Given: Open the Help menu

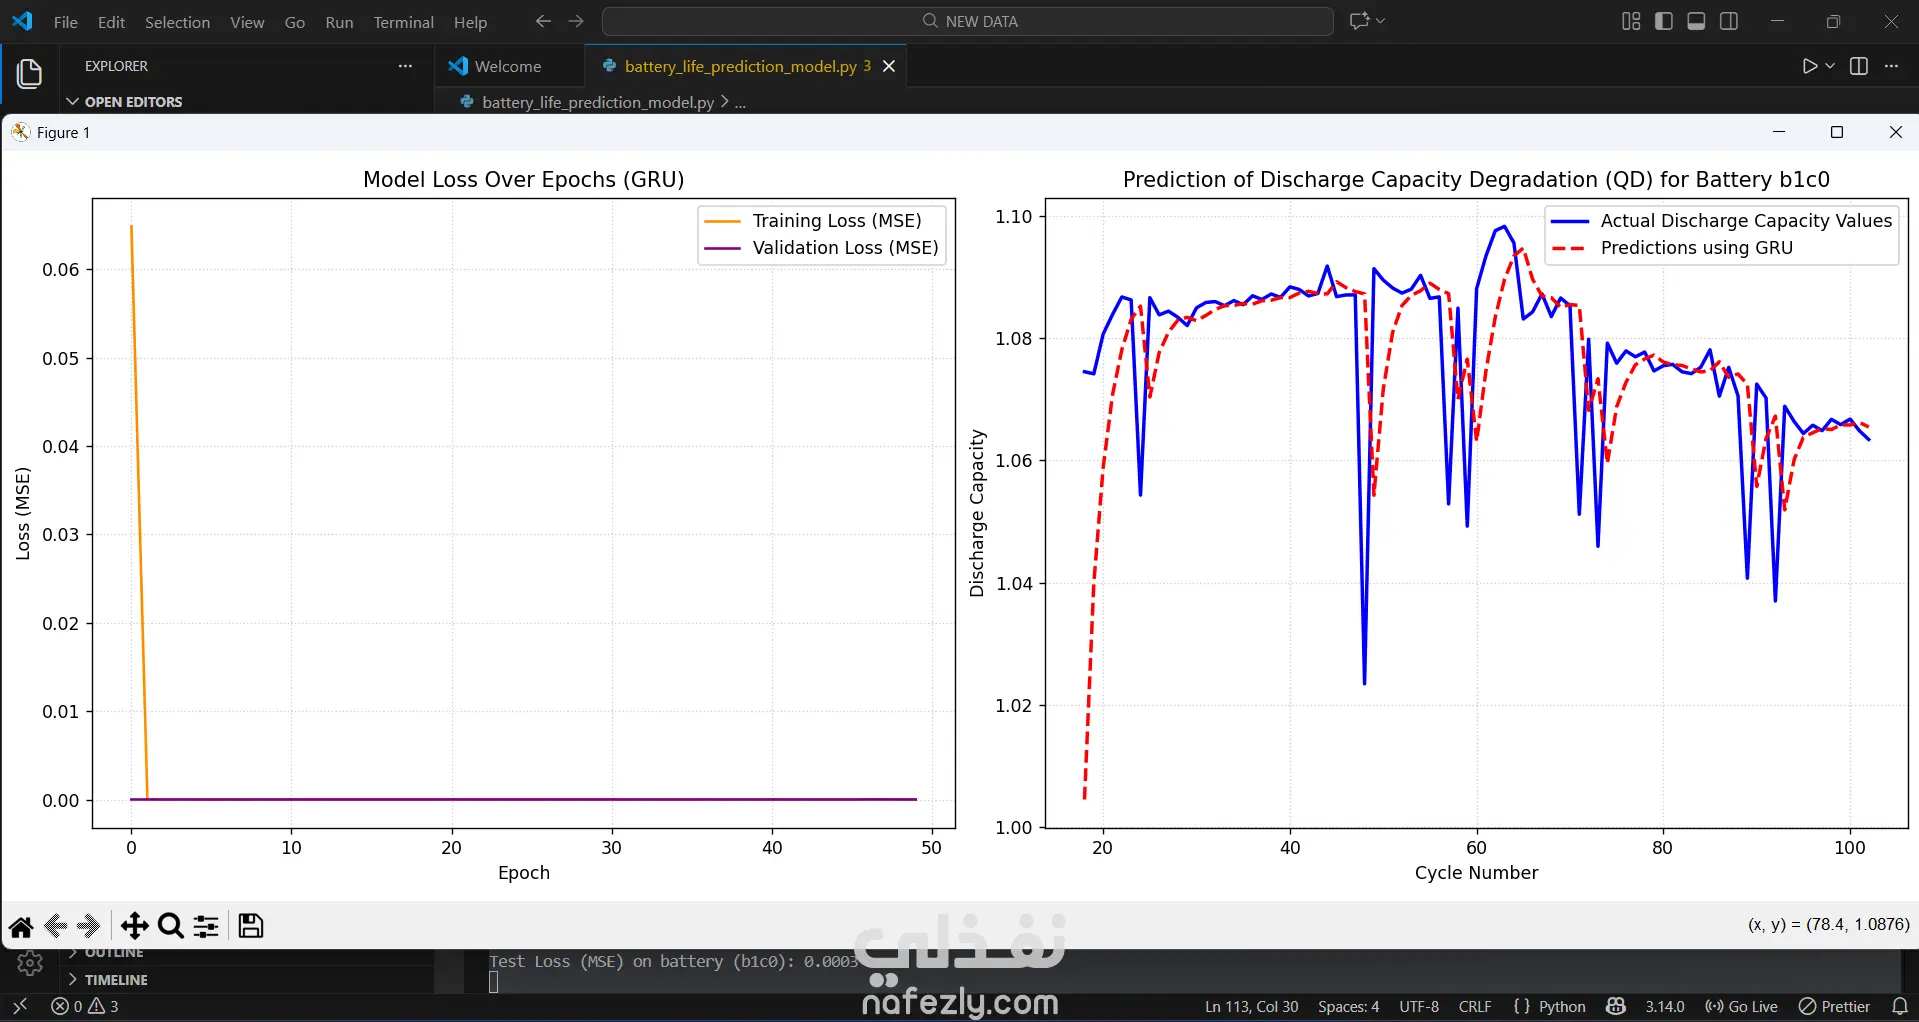Looking at the screenshot, I should [470, 21].
